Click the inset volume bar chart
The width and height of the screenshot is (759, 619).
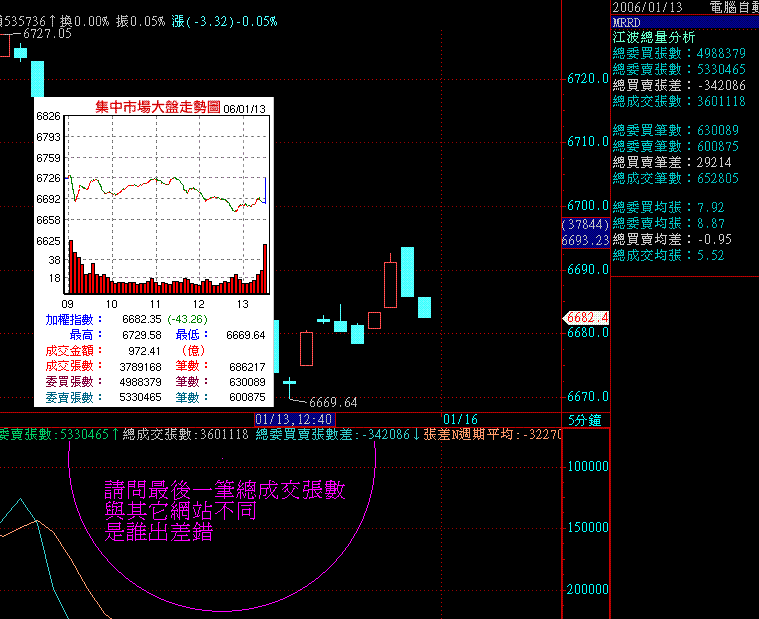tap(167, 267)
